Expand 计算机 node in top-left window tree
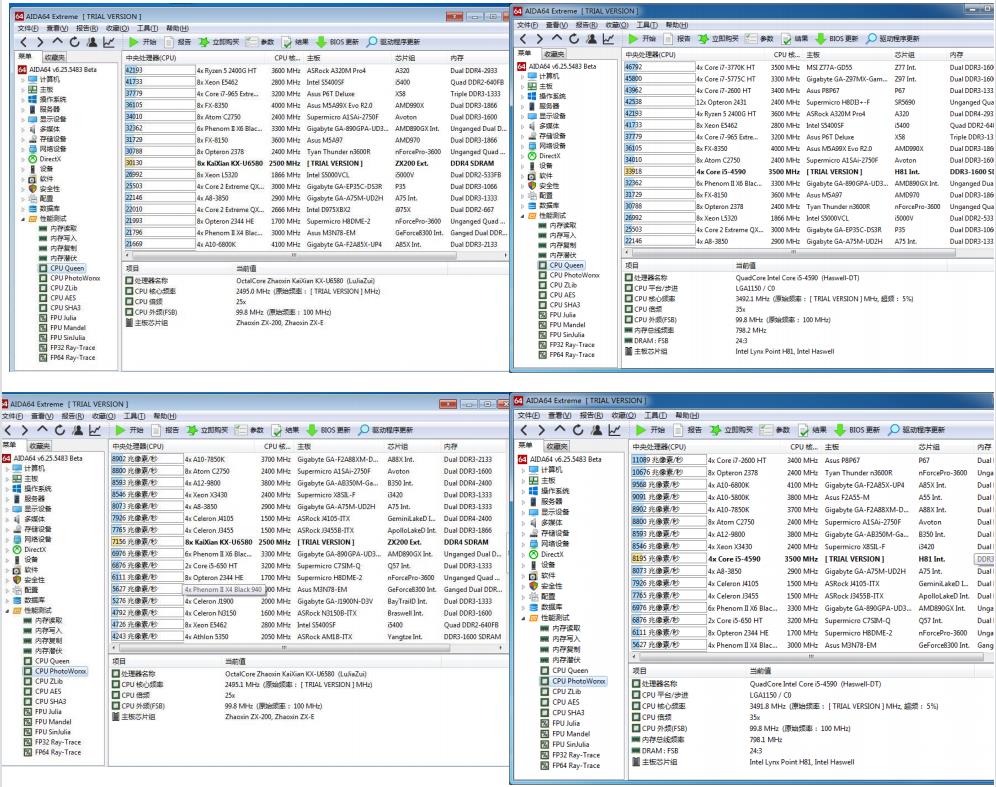 23,79
